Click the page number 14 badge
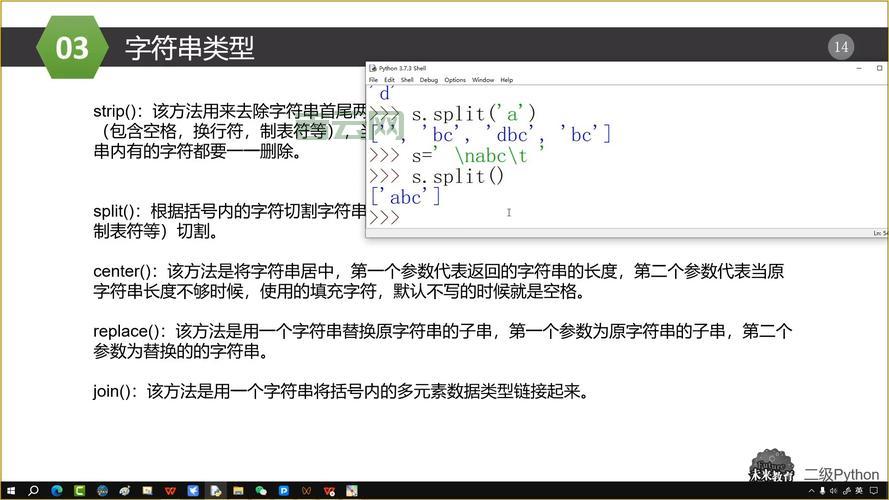889x500 pixels. coord(841,46)
